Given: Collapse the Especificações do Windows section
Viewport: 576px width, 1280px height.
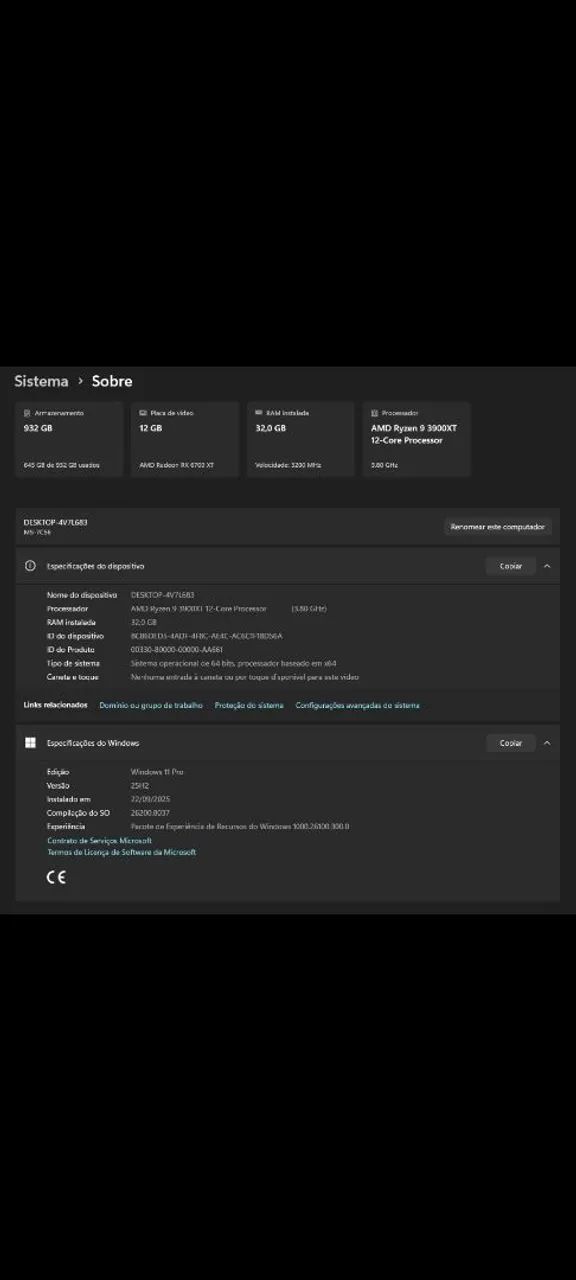Looking at the screenshot, I should [547, 743].
